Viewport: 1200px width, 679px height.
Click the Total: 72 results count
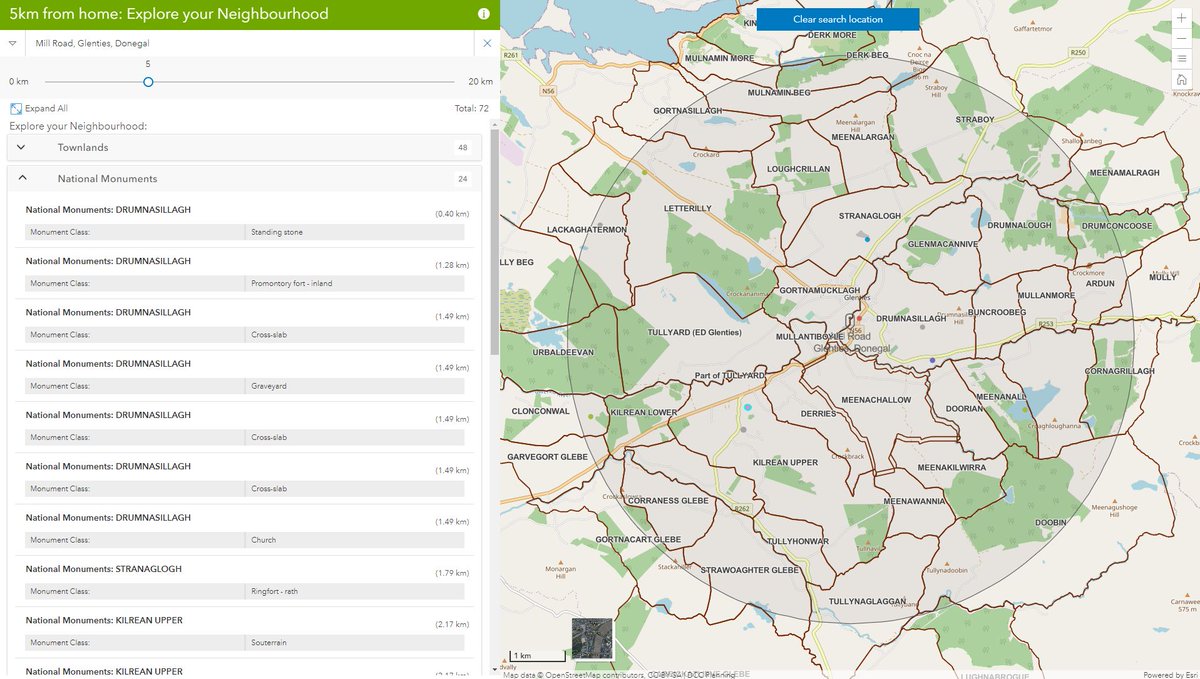pos(472,108)
